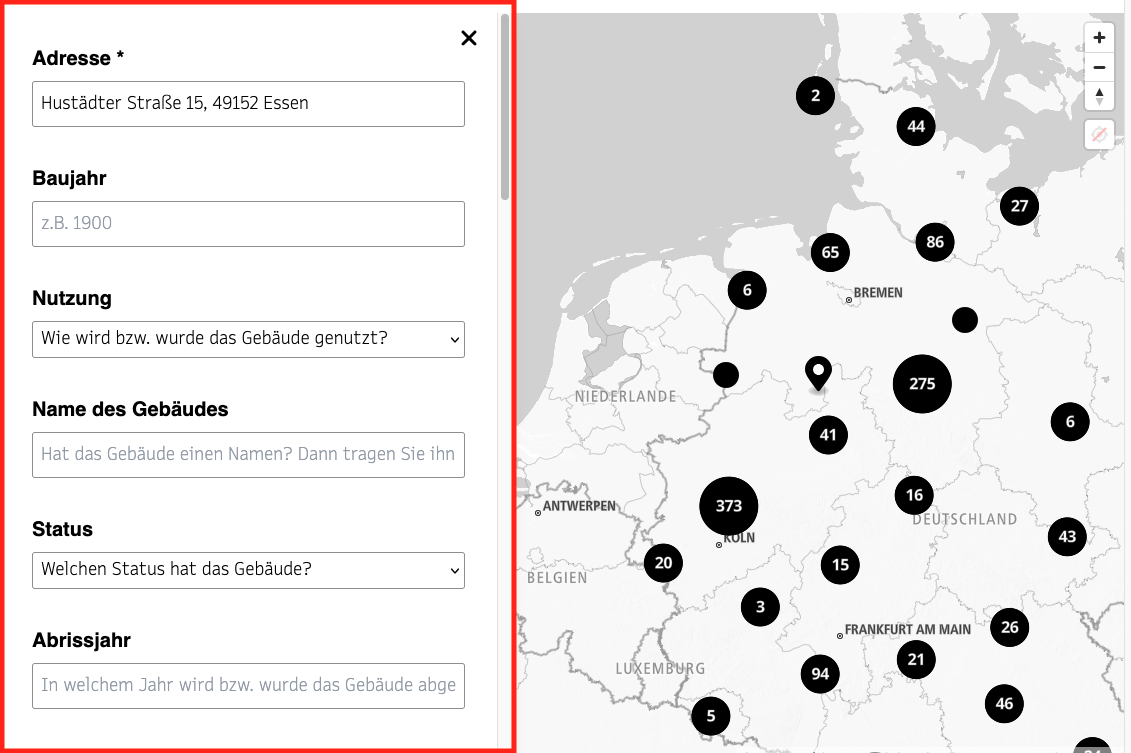Click the 20 cluster near Belgien
This screenshot has height=753, width=1131.
click(663, 563)
